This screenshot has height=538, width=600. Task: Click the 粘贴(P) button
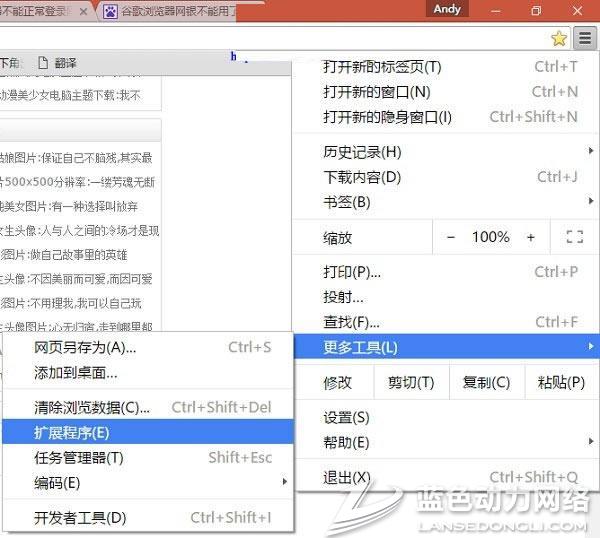click(561, 382)
